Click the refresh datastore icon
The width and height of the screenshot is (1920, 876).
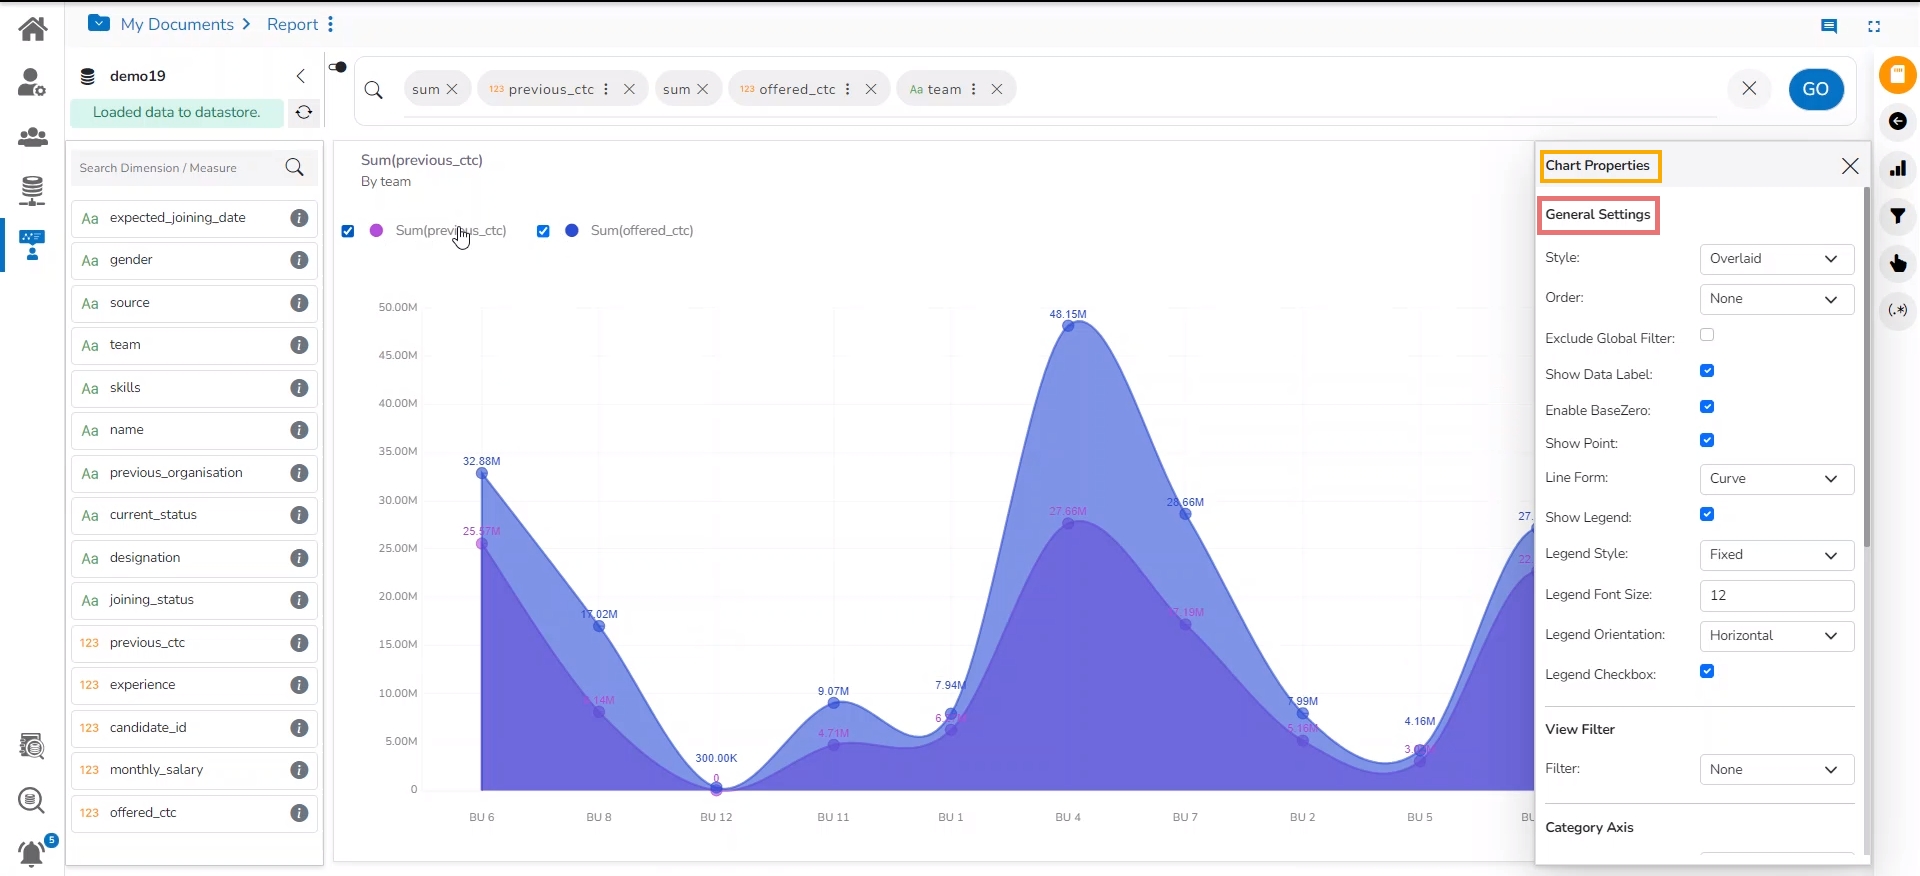click(304, 113)
